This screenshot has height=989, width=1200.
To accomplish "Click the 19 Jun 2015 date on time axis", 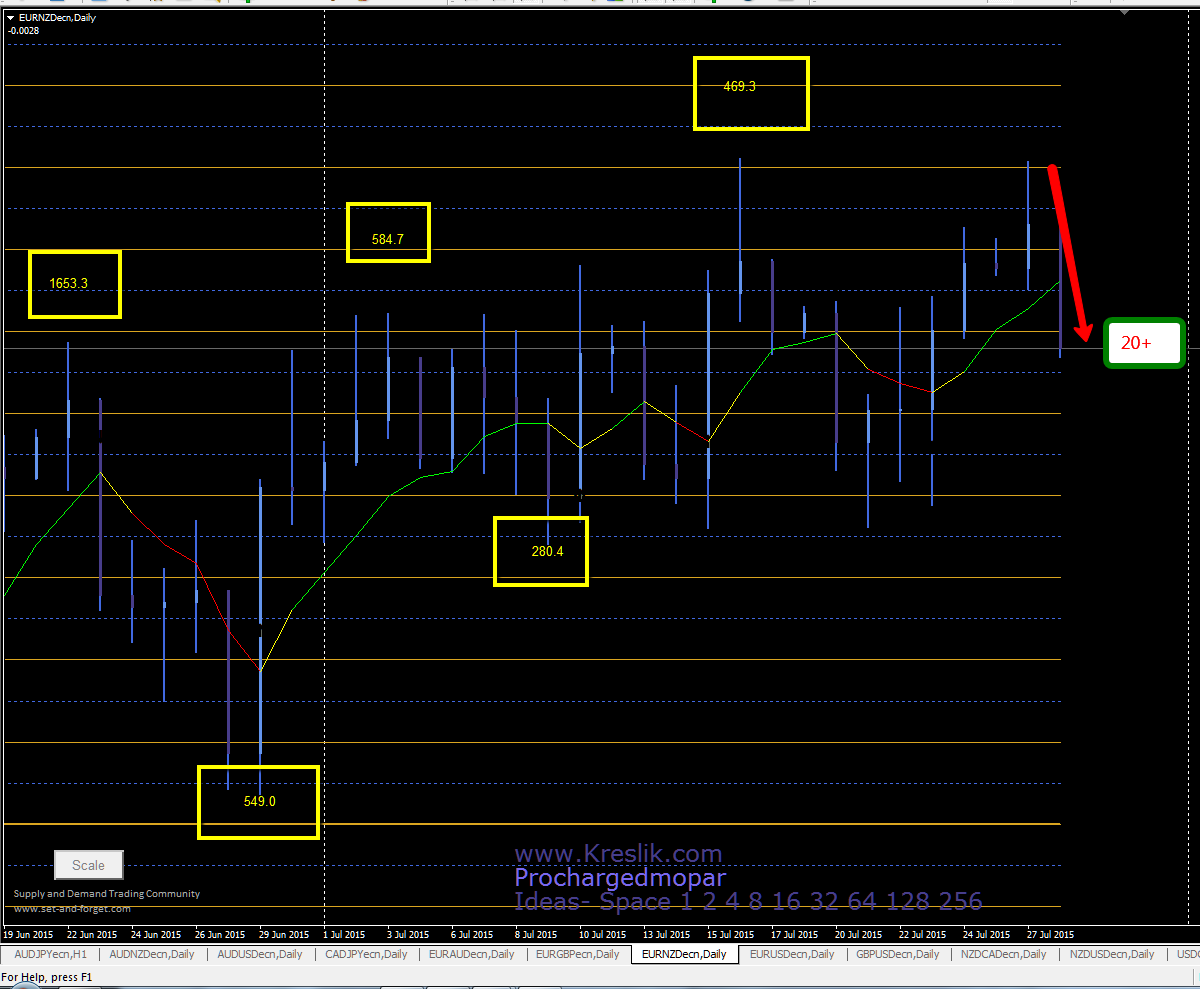I will [27, 935].
